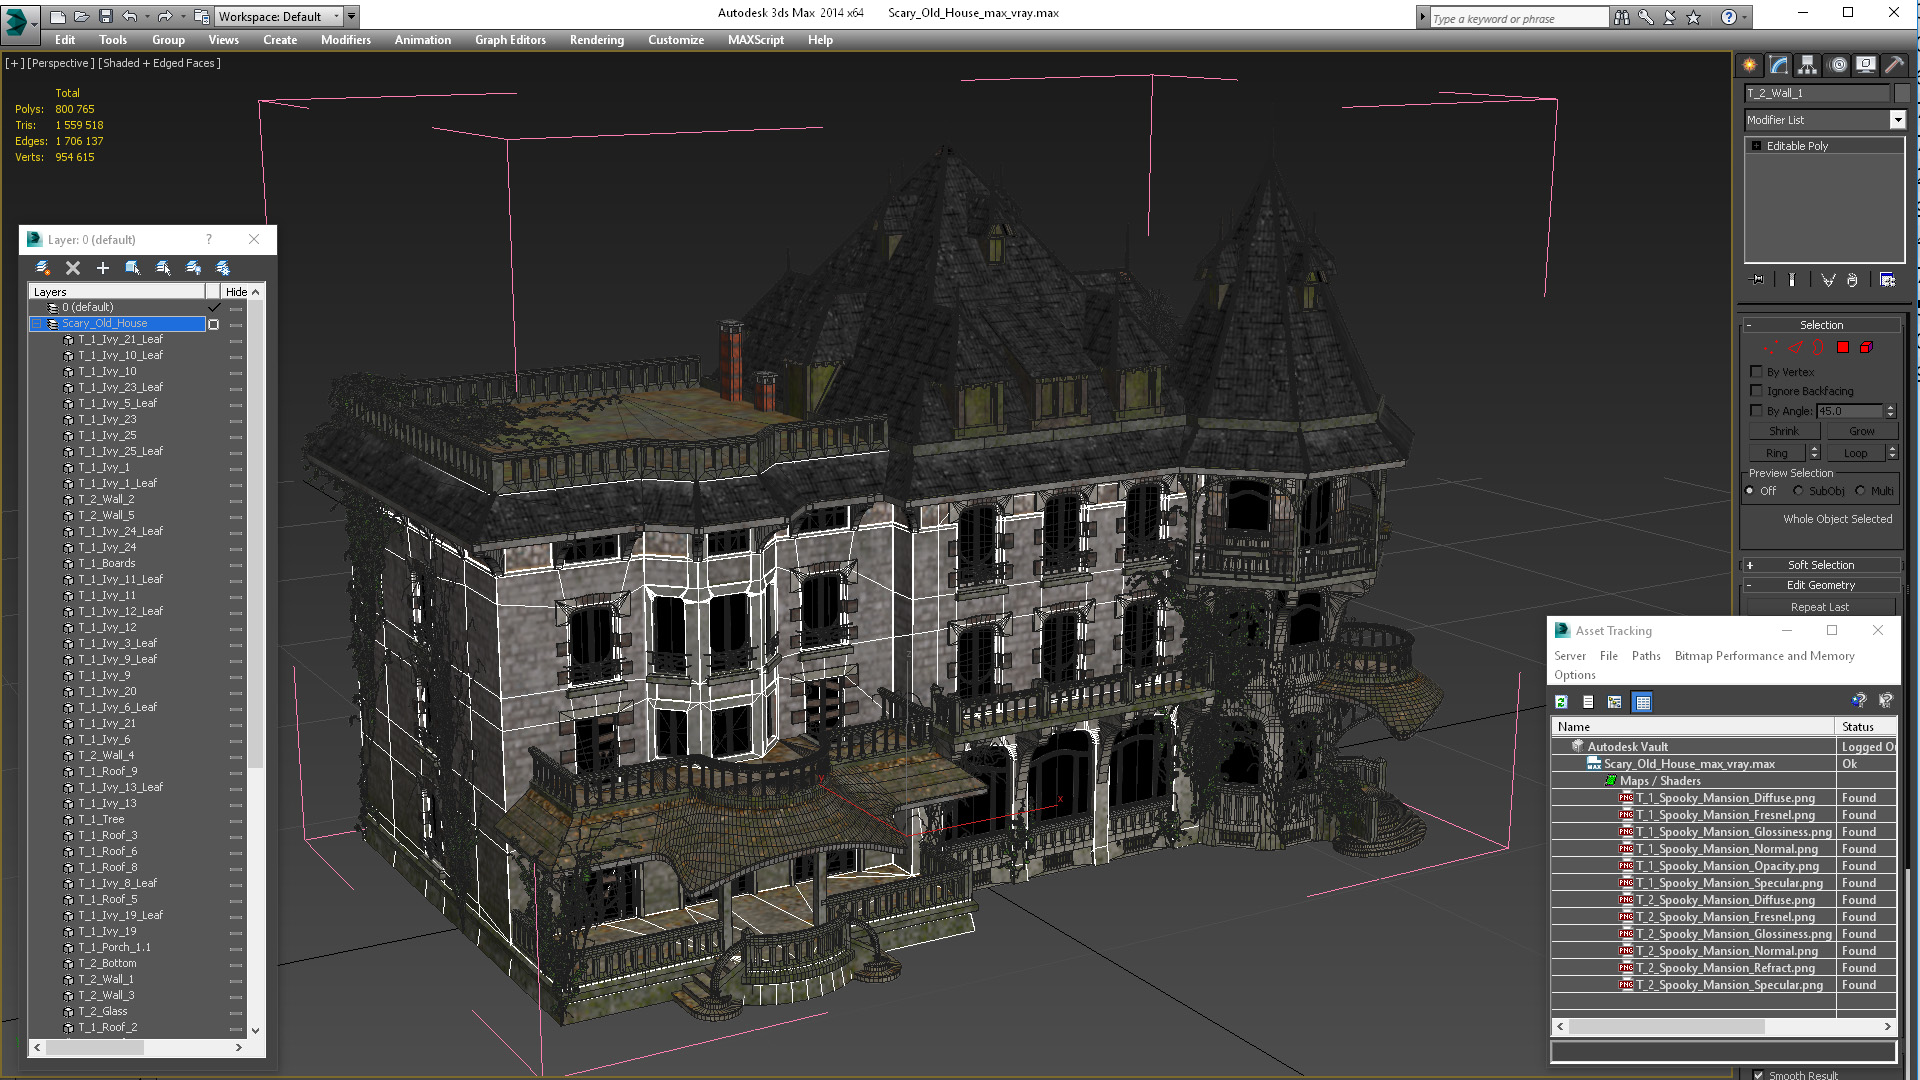Screen dimensions: 1920x1080
Task: Open the Rendering menu
Action: (597, 40)
